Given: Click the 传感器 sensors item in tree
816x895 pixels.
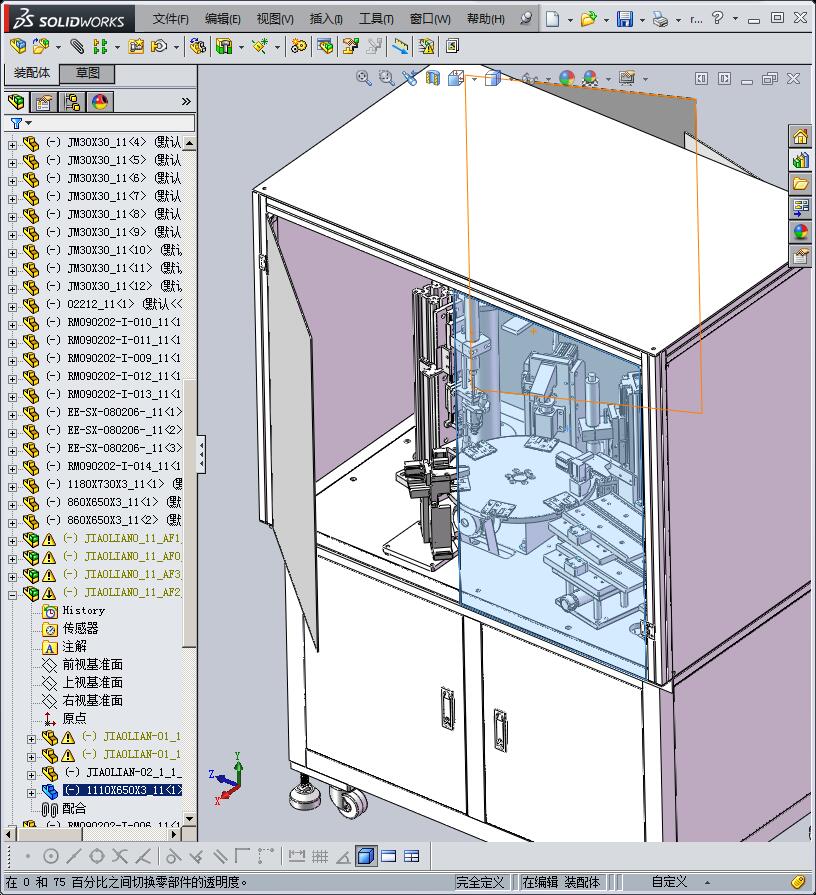Looking at the screenshot, I should [80, 628].
